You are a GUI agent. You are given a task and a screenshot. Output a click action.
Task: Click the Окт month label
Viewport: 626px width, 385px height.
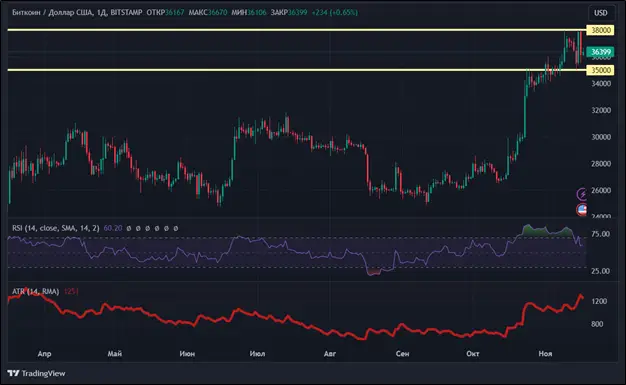pos(473,354)
